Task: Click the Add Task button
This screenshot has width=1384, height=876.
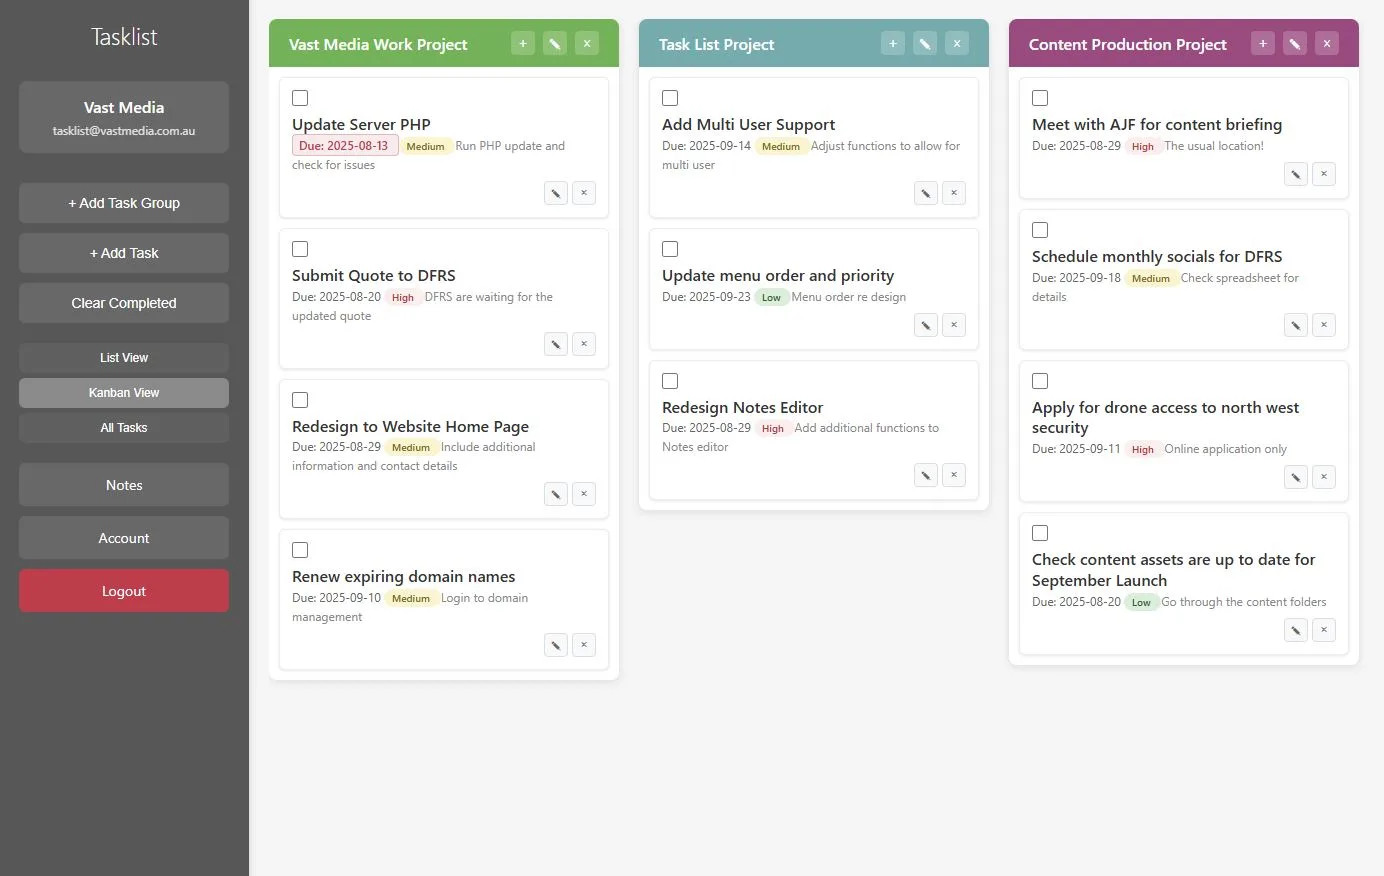Action: [x=124, y=253]
